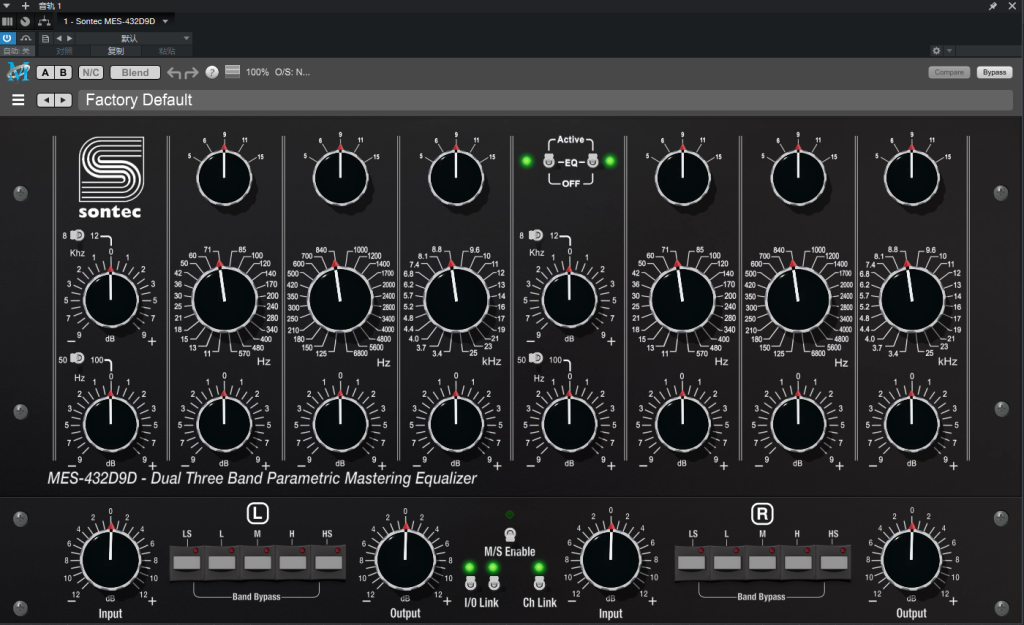1024x625 pixels.
Task: Click the add plus icon at top left
Action: [25, 6]
